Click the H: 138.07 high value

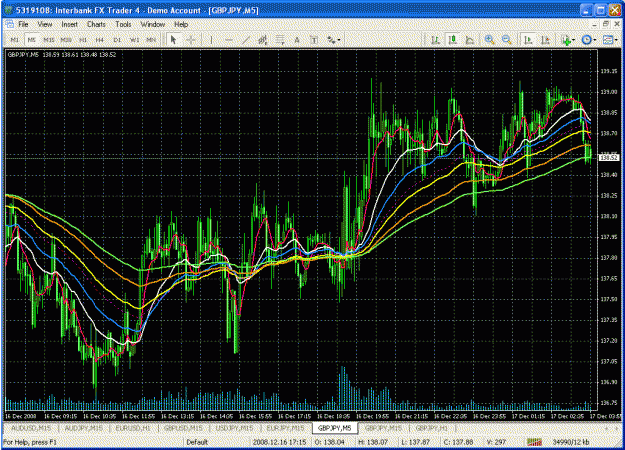coord(373,442)
